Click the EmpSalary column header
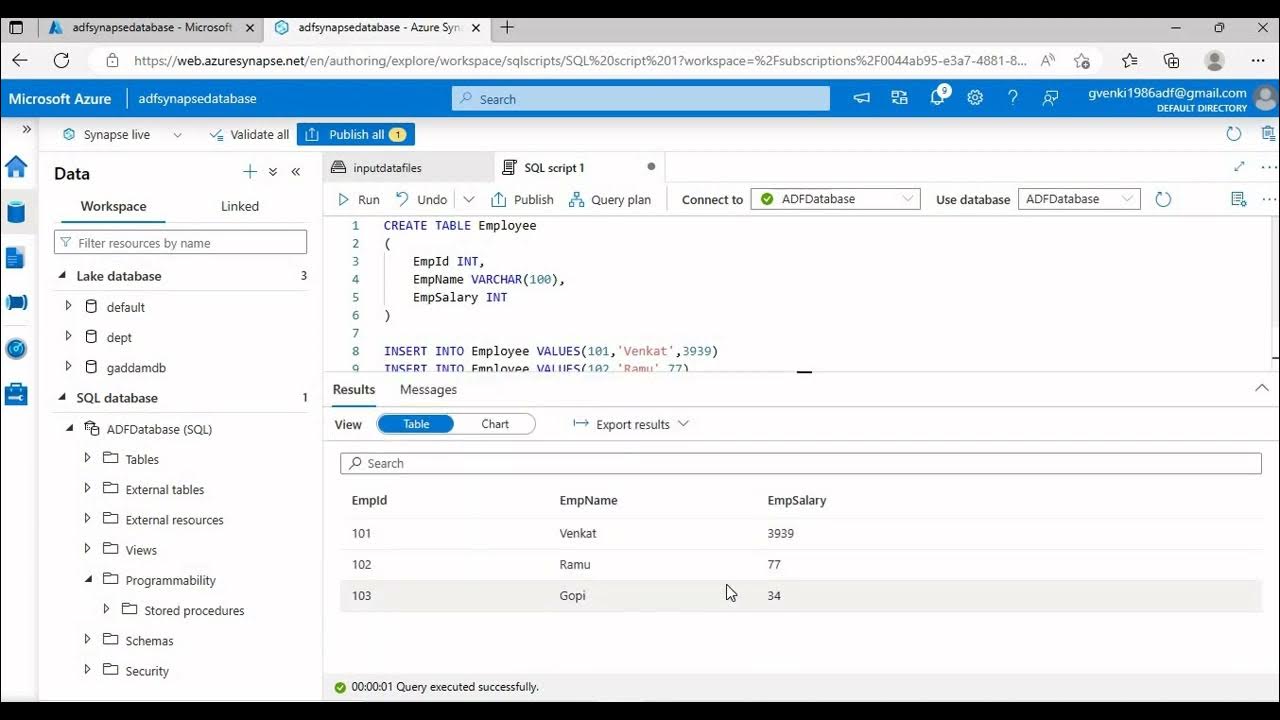 click(797, 500)
